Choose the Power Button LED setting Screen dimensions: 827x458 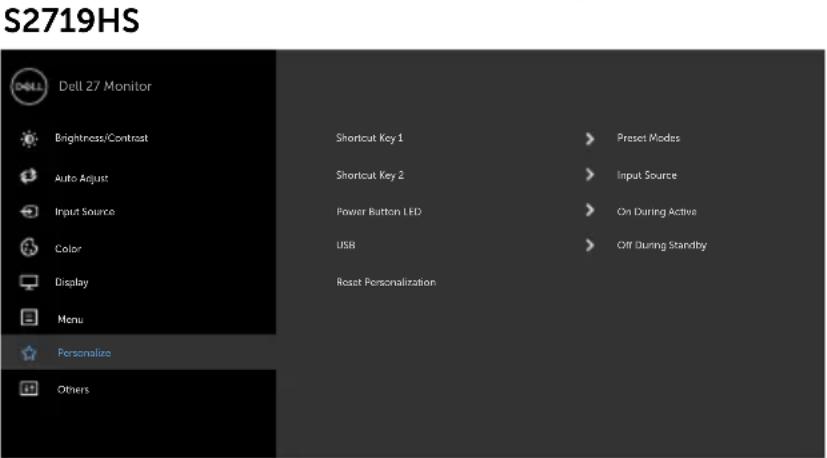point(379,212)
